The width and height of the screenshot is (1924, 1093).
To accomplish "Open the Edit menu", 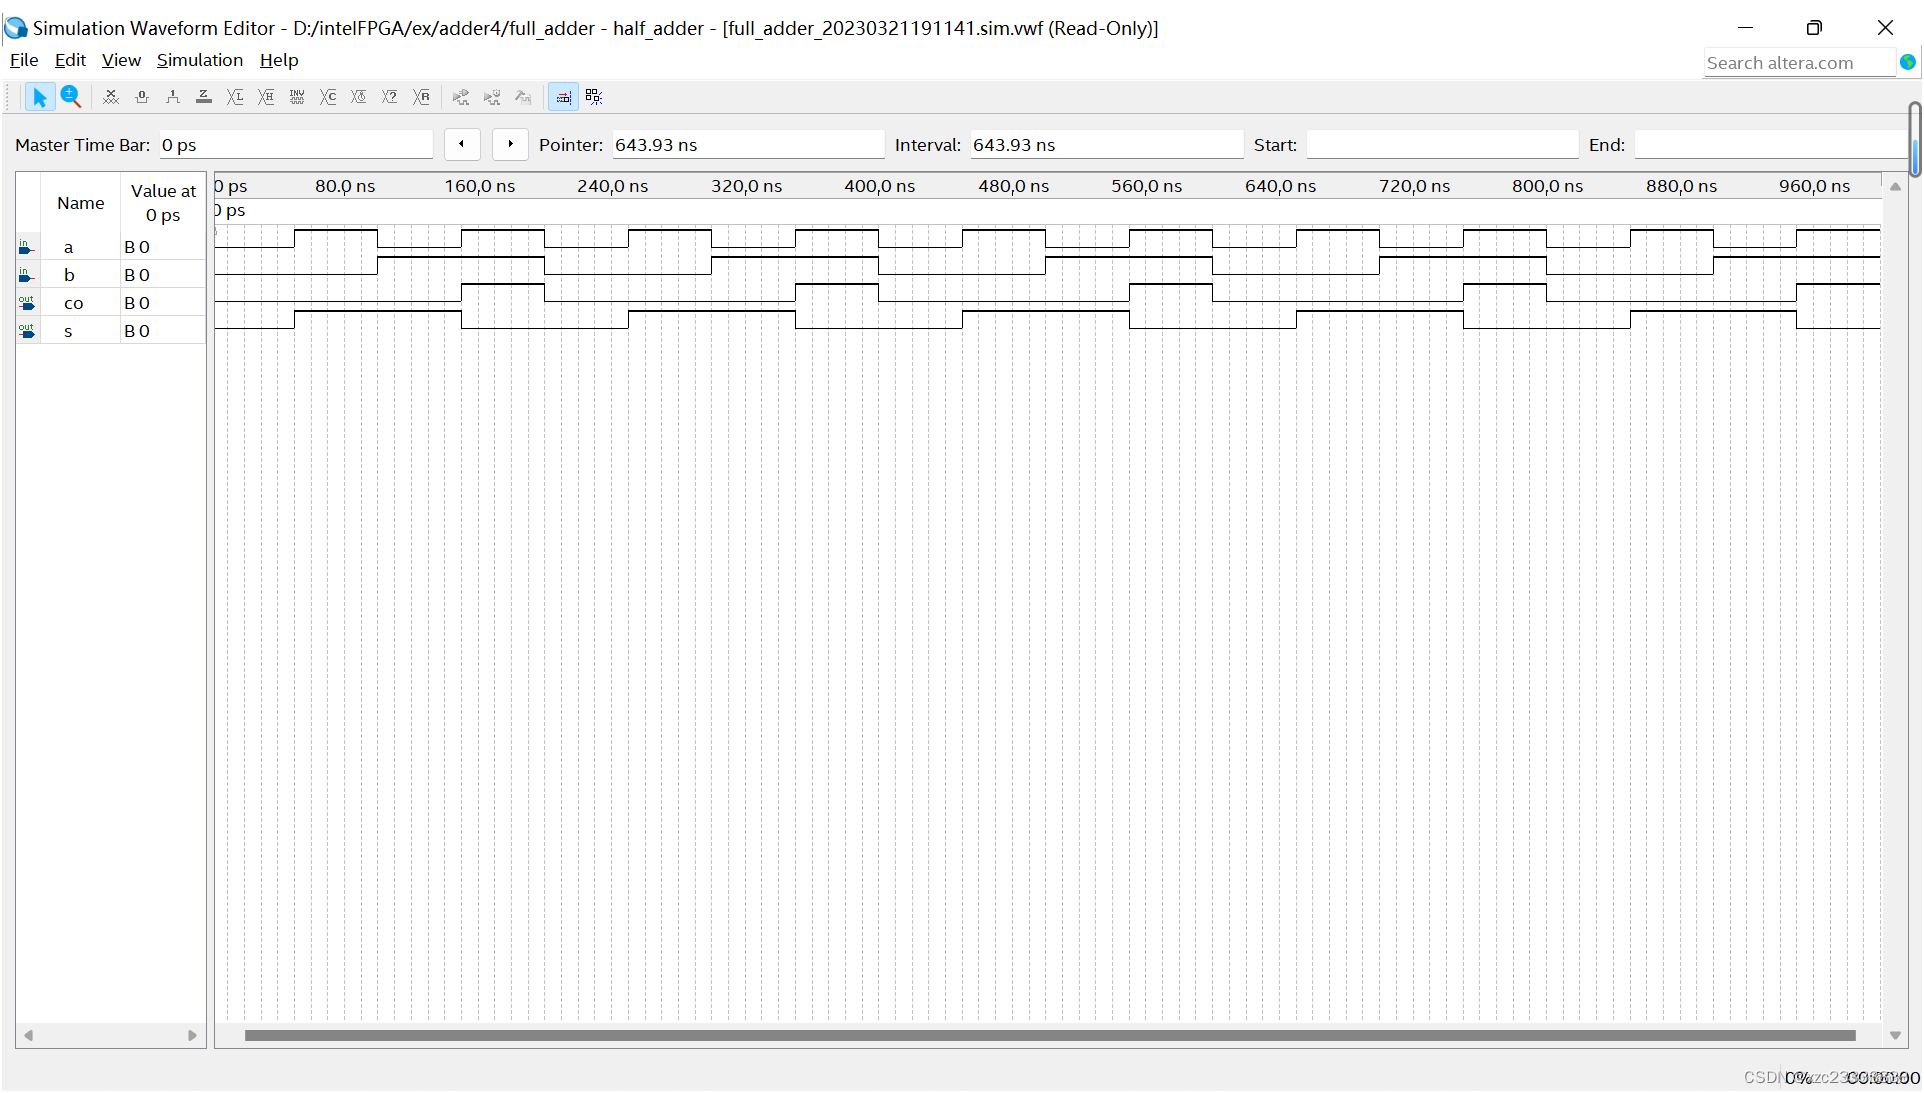I will click(70, 60).
